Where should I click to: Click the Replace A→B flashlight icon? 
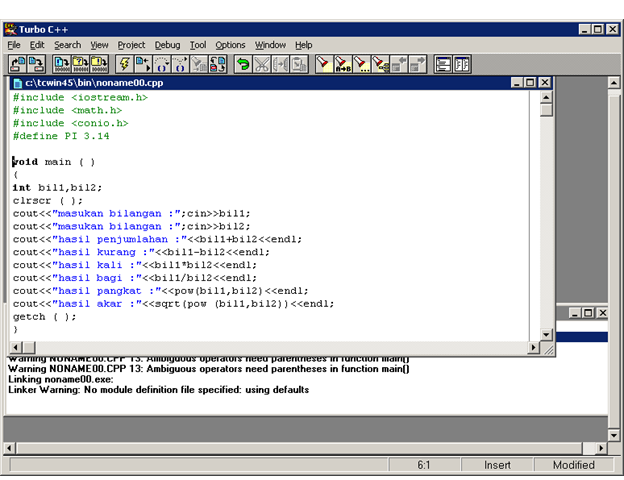tap(343, 64)
